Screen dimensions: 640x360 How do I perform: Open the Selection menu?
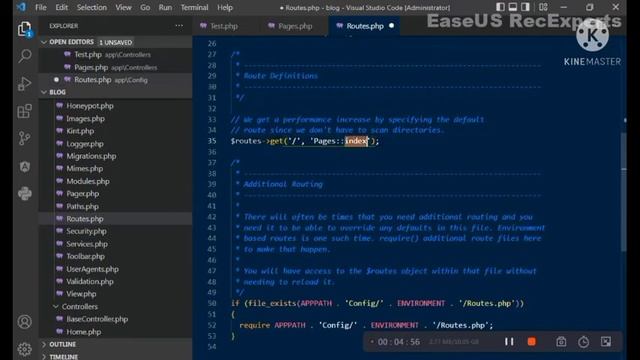[x=92, y=7]
